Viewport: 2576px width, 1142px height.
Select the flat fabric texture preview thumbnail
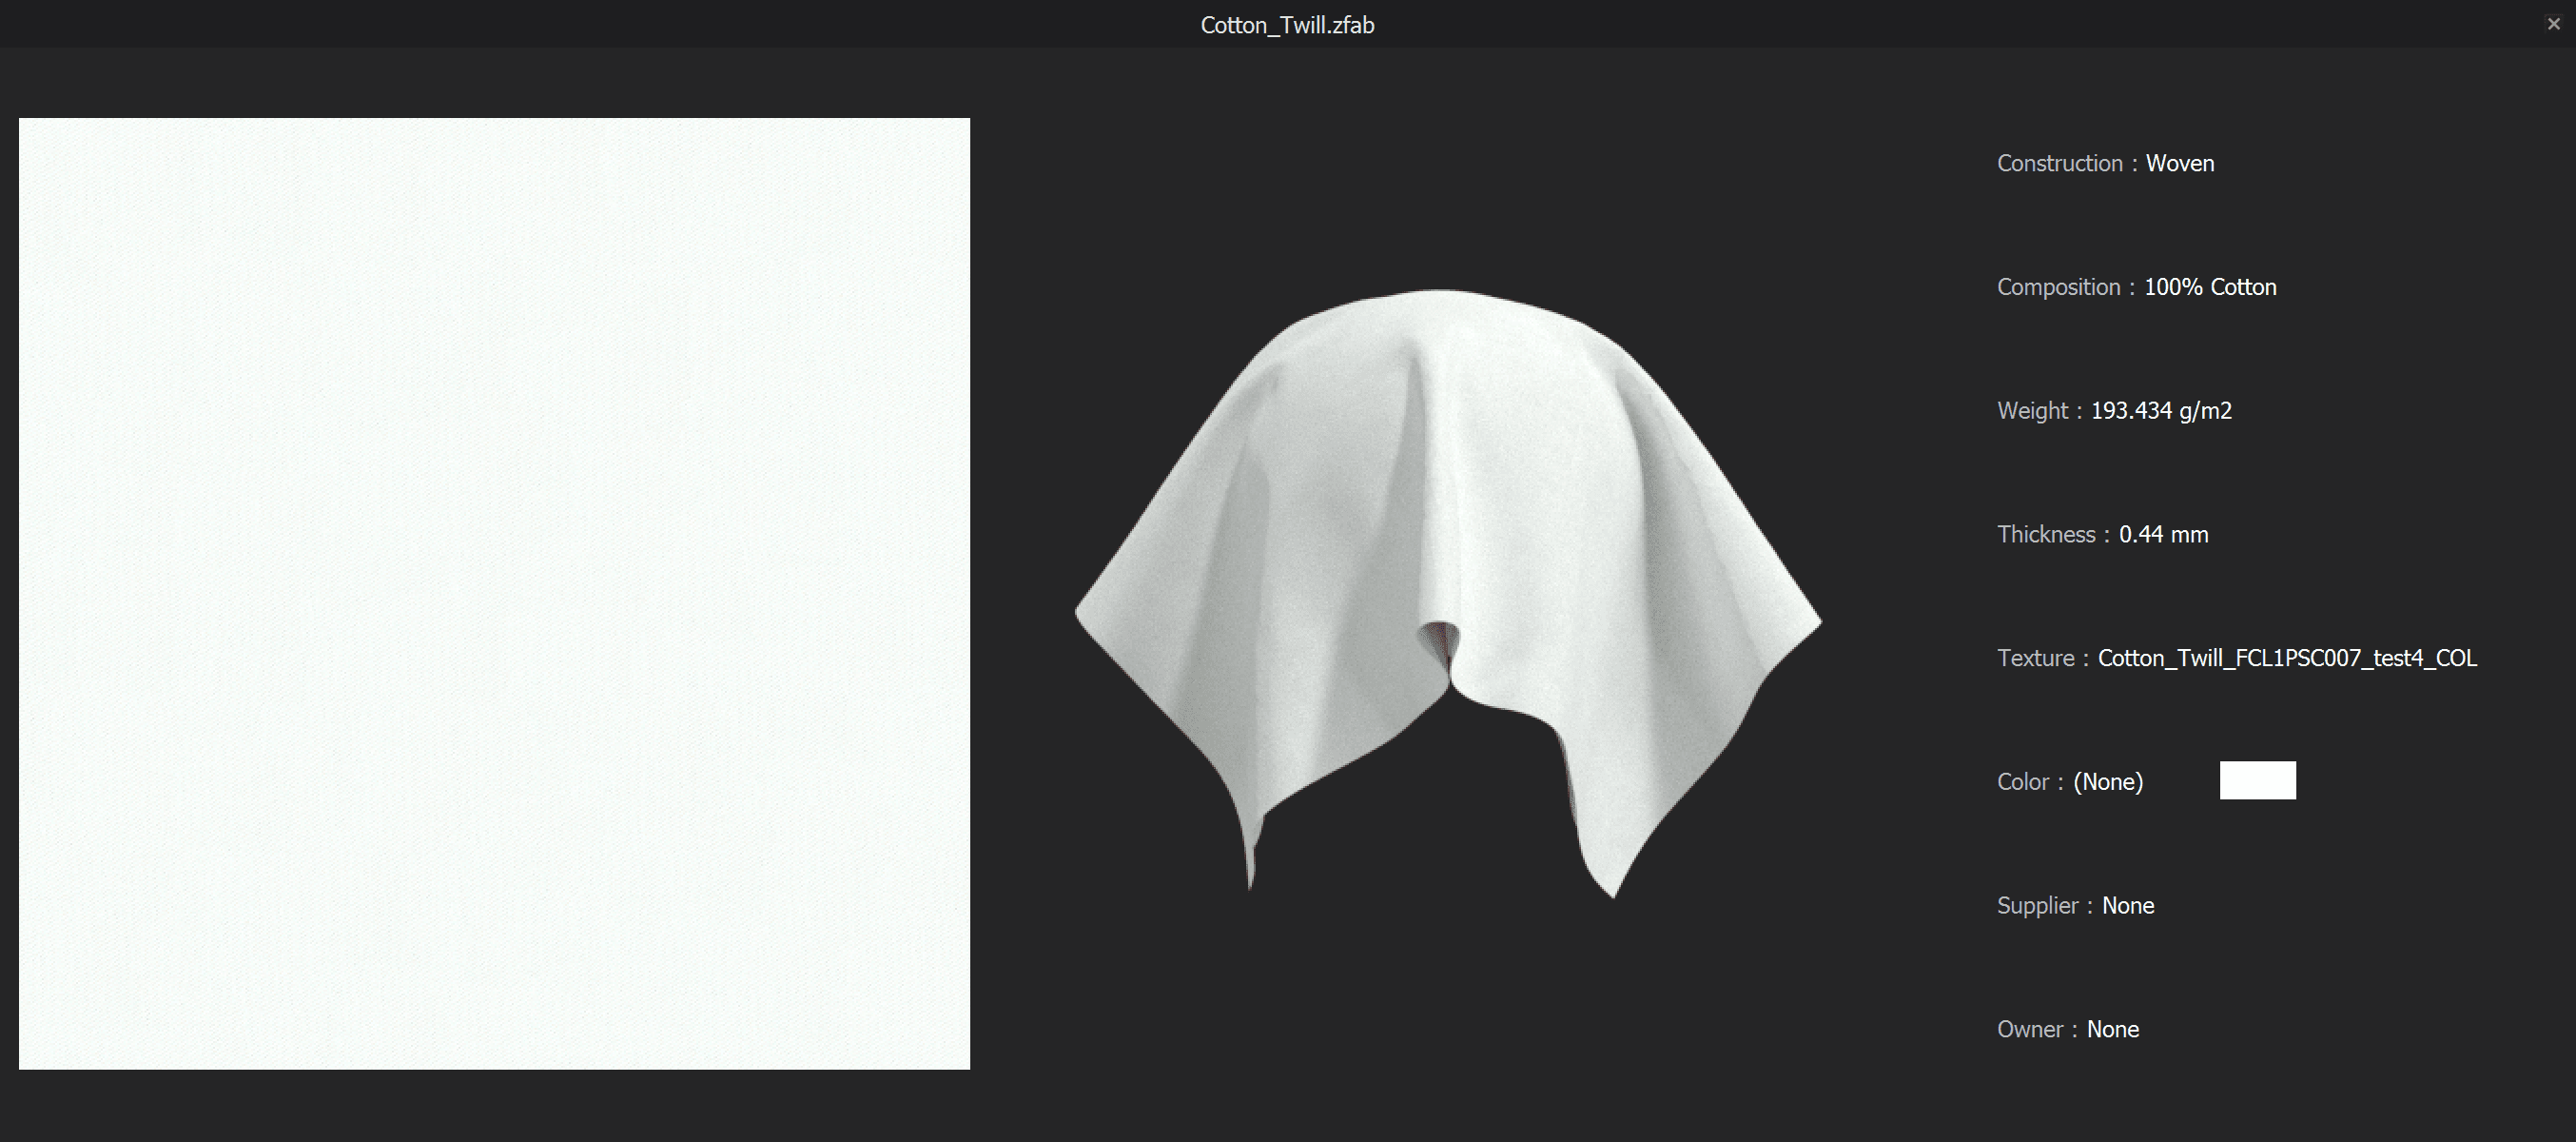pyautogui.click(x=494, y=593)
